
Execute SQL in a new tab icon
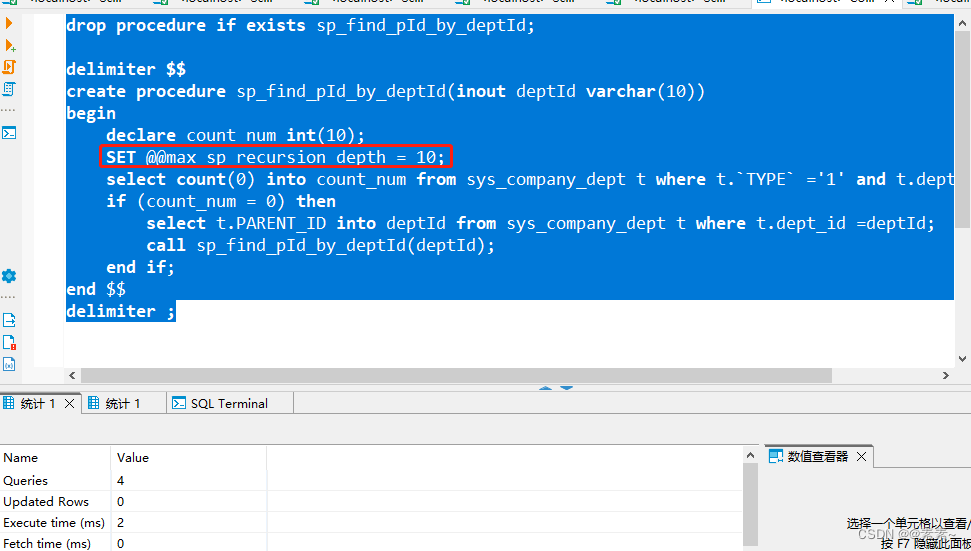coord(9,45)
